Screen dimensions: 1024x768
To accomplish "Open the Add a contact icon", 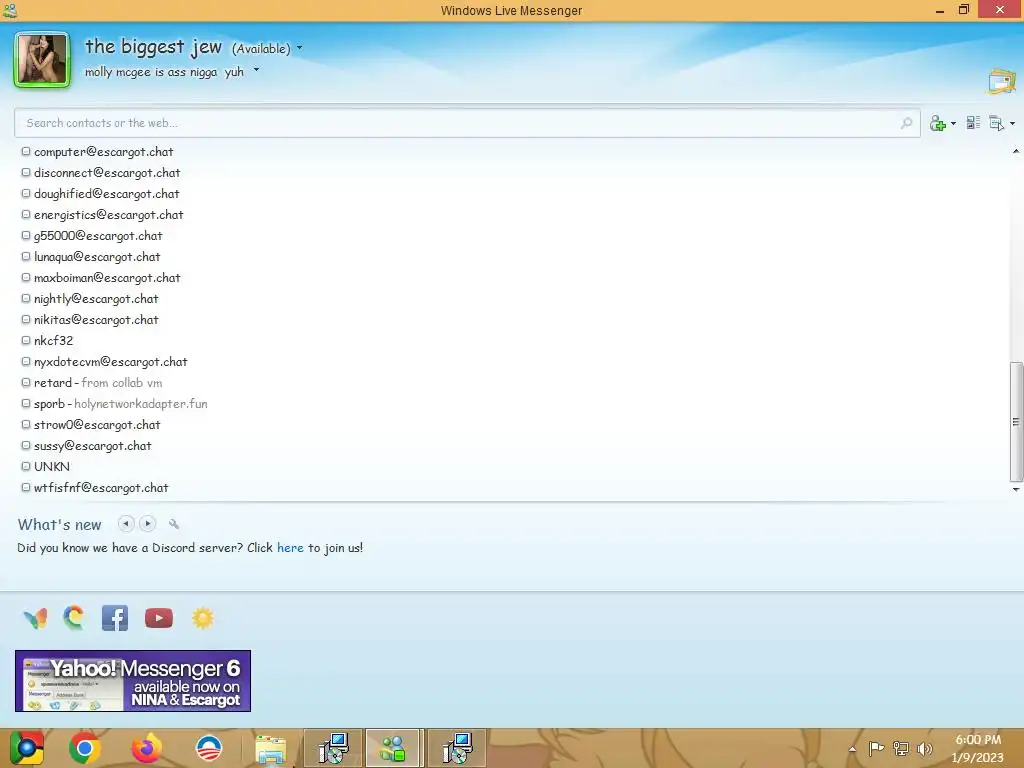I will (938, 123).
